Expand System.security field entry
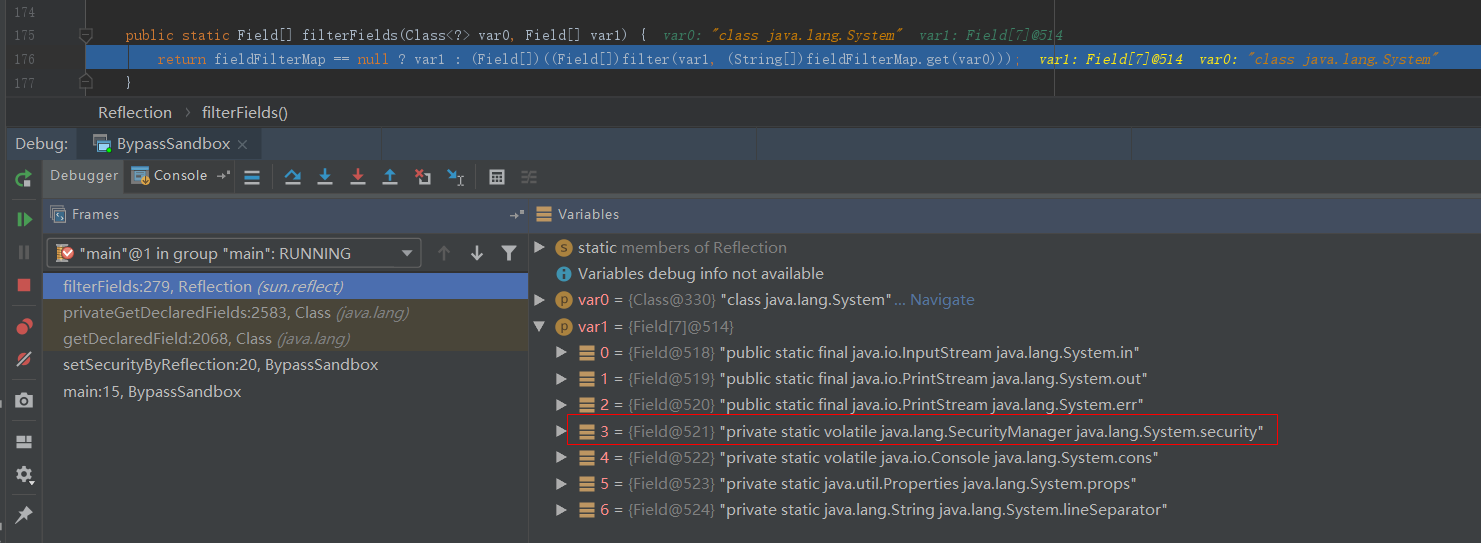 click(561, 432)
